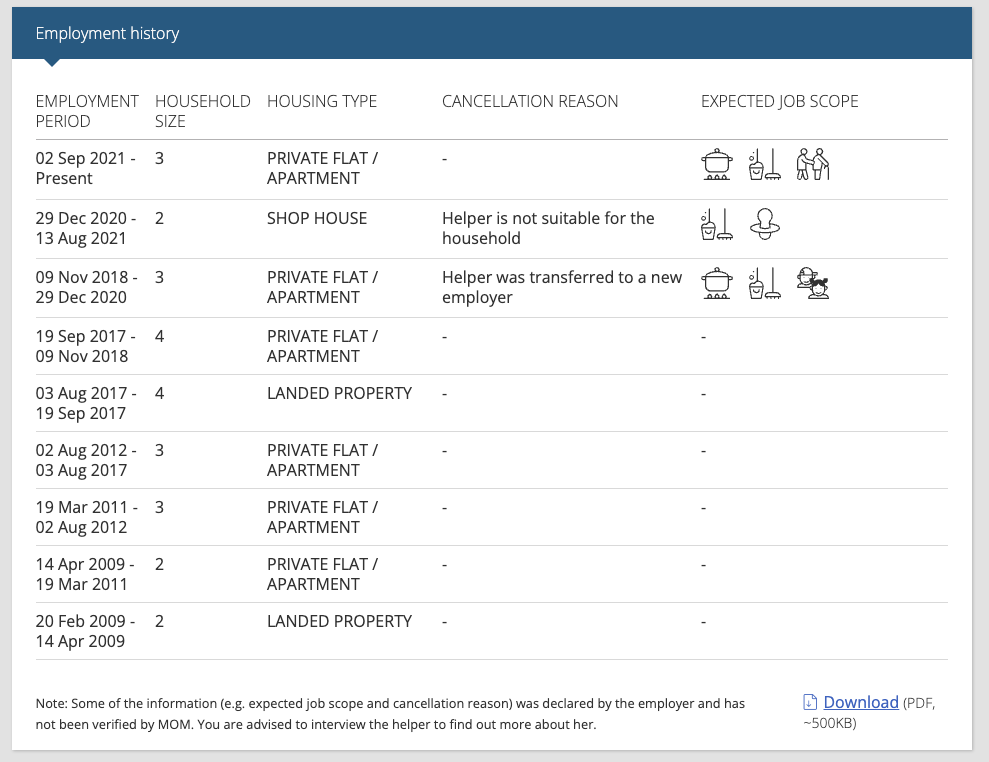Click the 'SHOP HOUSE' housing type cell
Viewport: 989px width, 762px height.
317,218
